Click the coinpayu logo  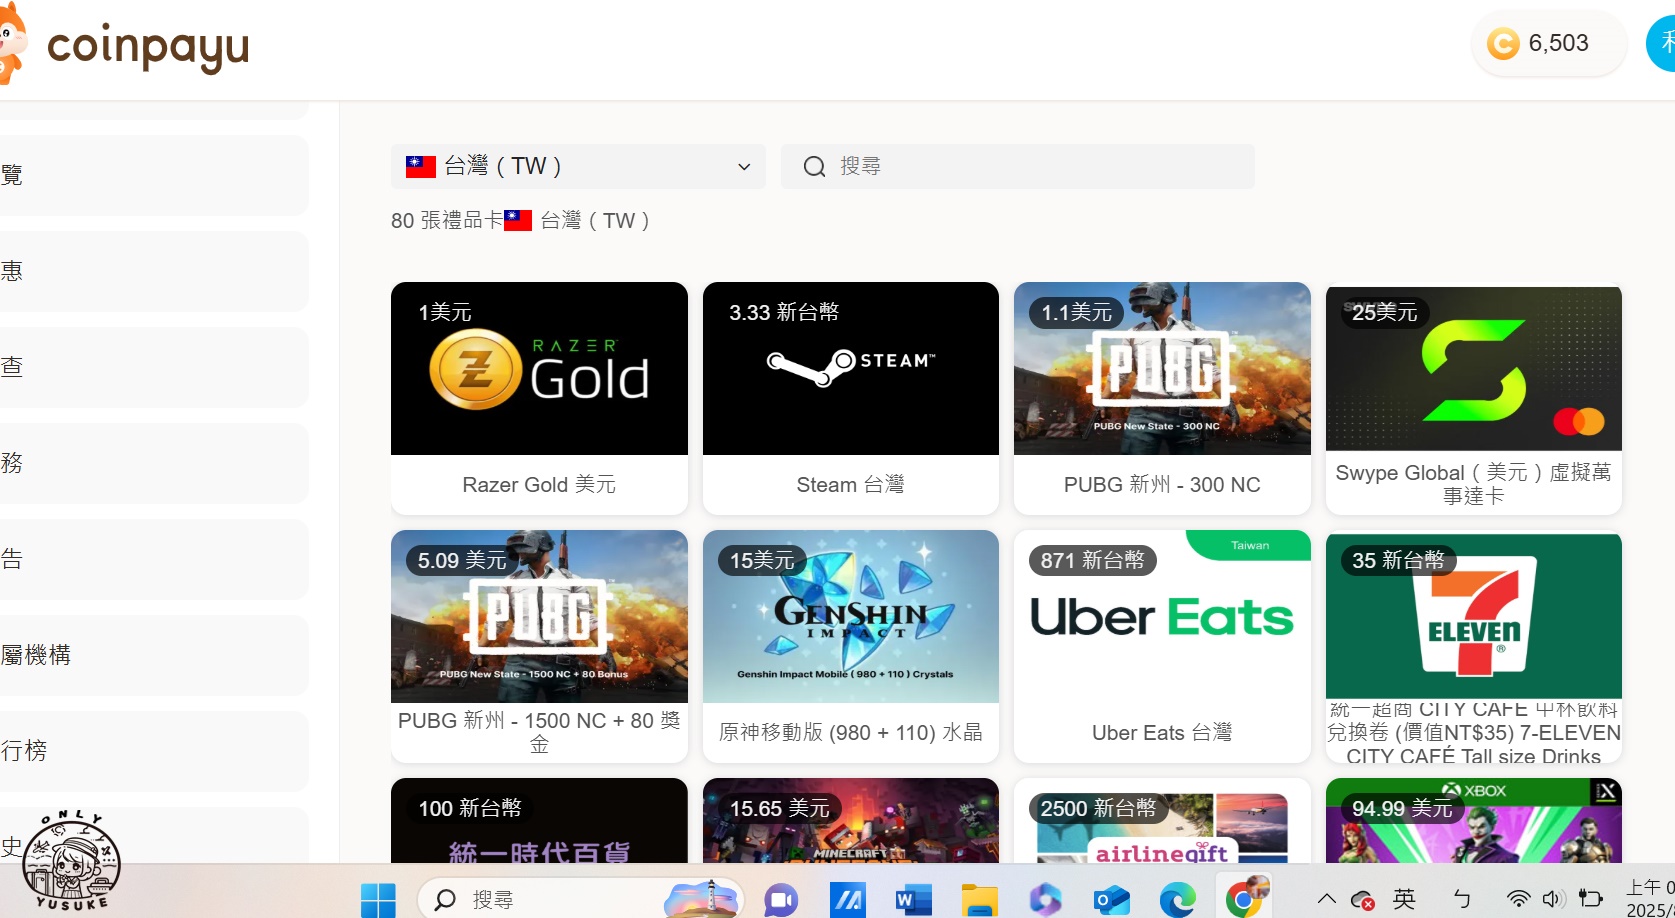[125, 46]
